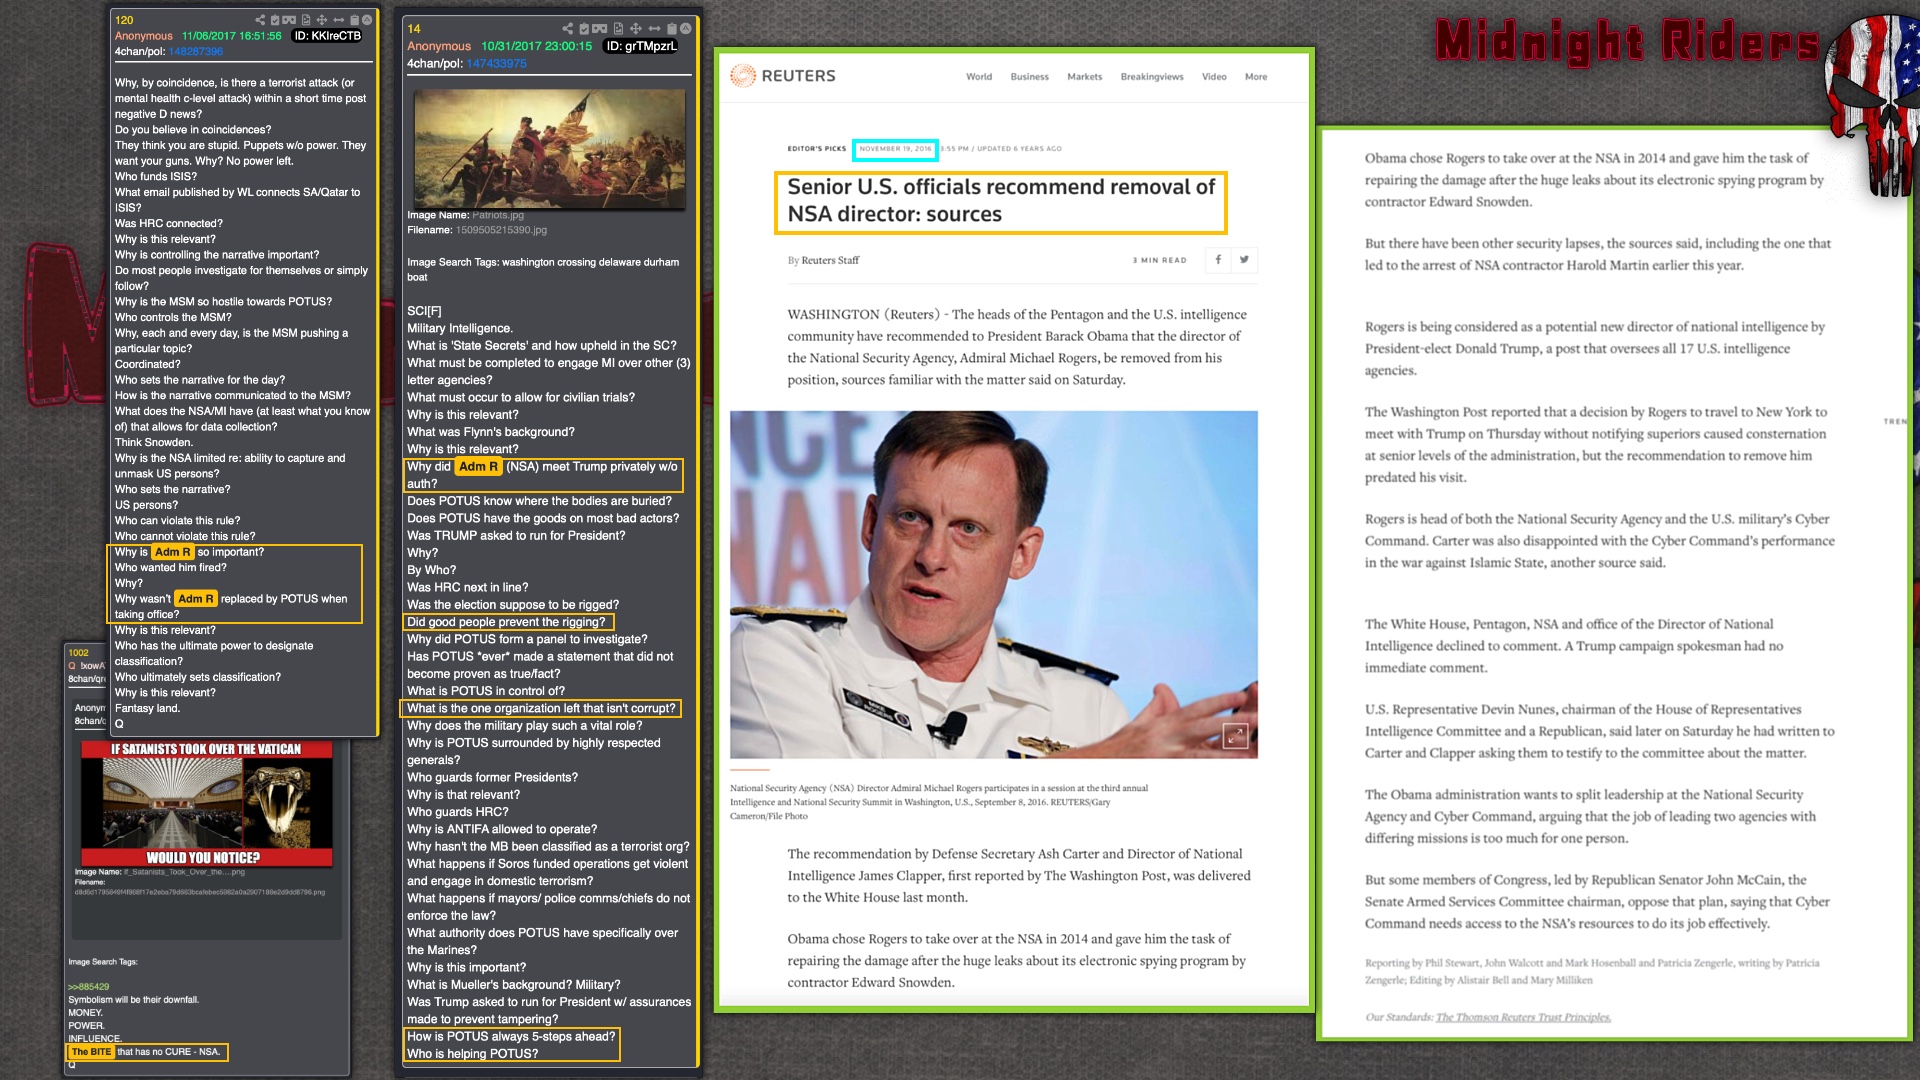Open 4chan post link 147433975
The image size is (1920, 1080).
tap(496, 63)
